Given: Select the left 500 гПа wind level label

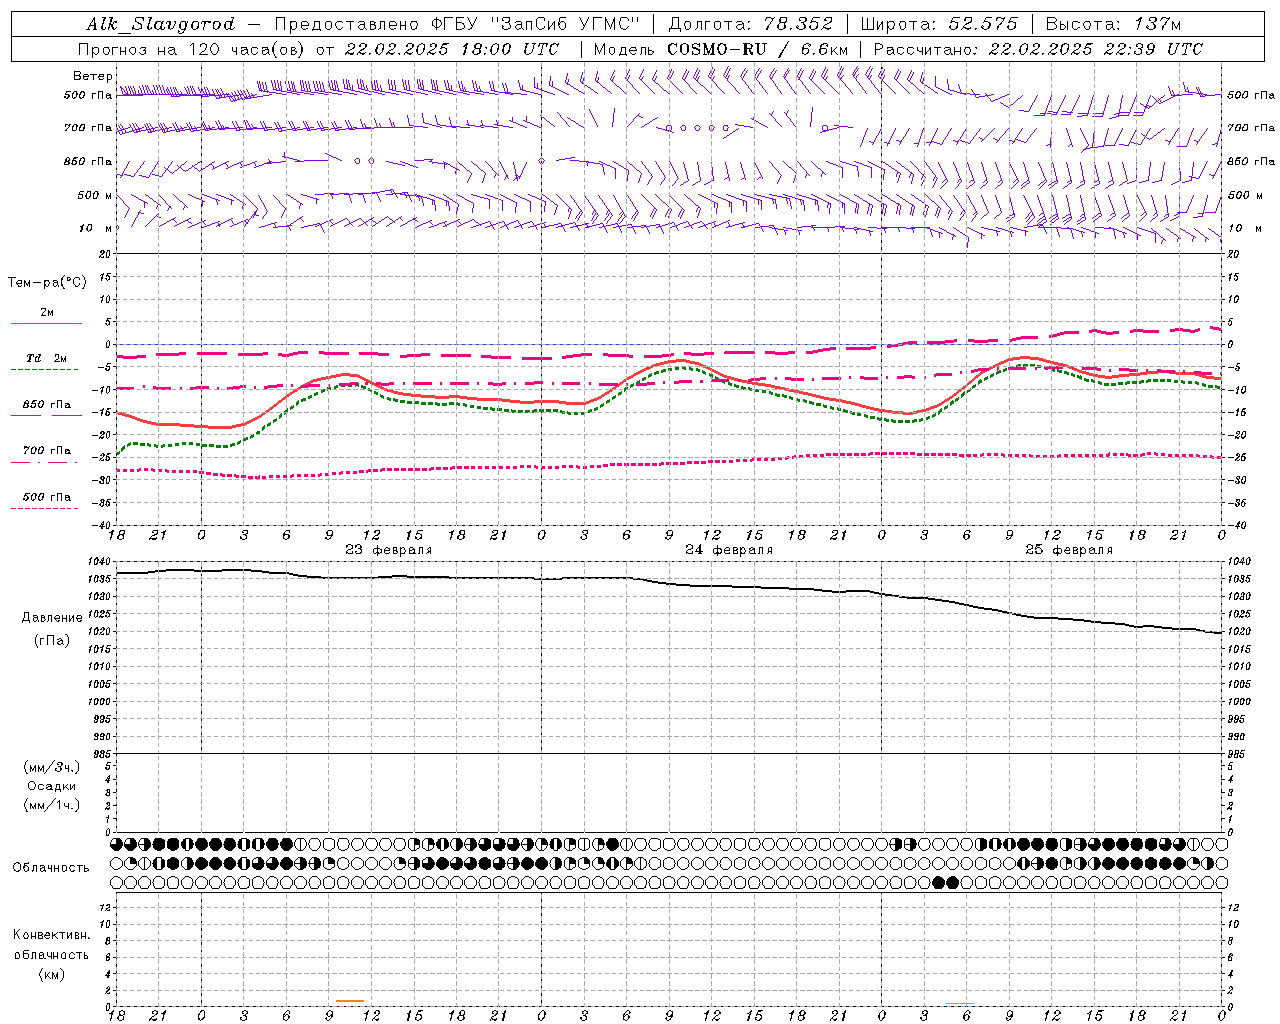Looking at the screenshot, I should (88, 95).
